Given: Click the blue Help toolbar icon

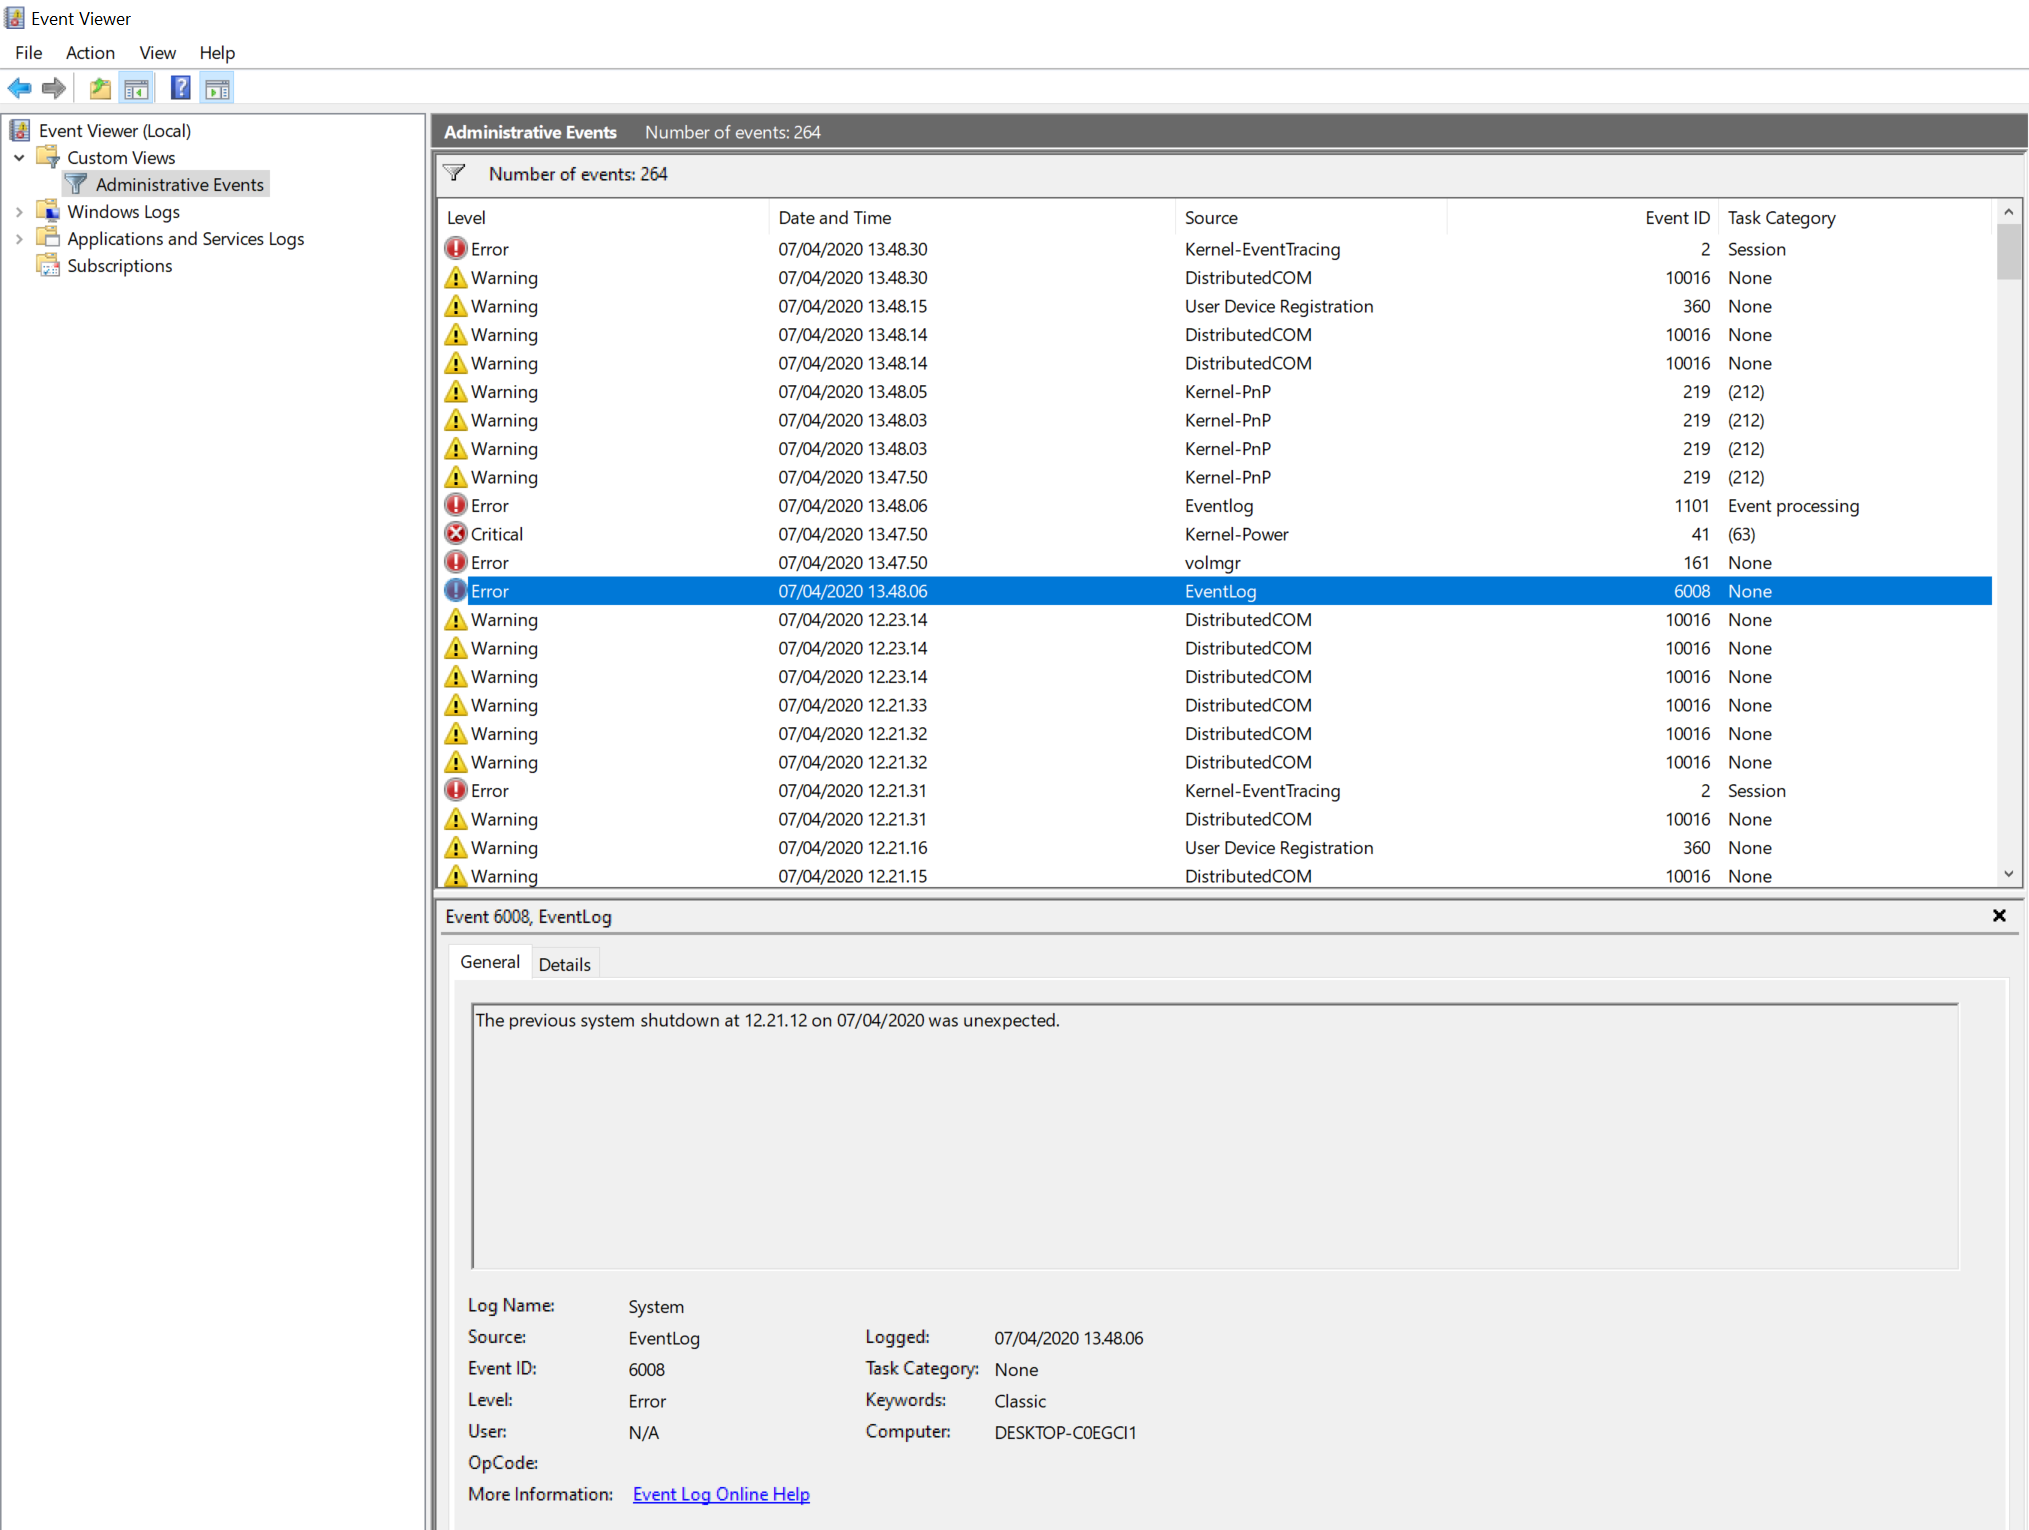Looking at the screenshot, I should click(x=180, y=88).
